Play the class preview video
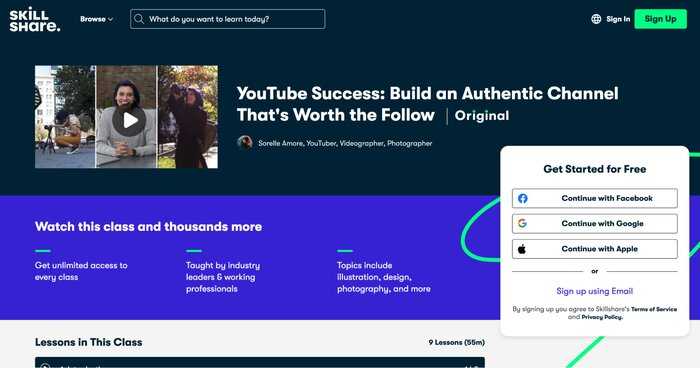This screenshot has width=700, height=368. (x=129, y=120)
